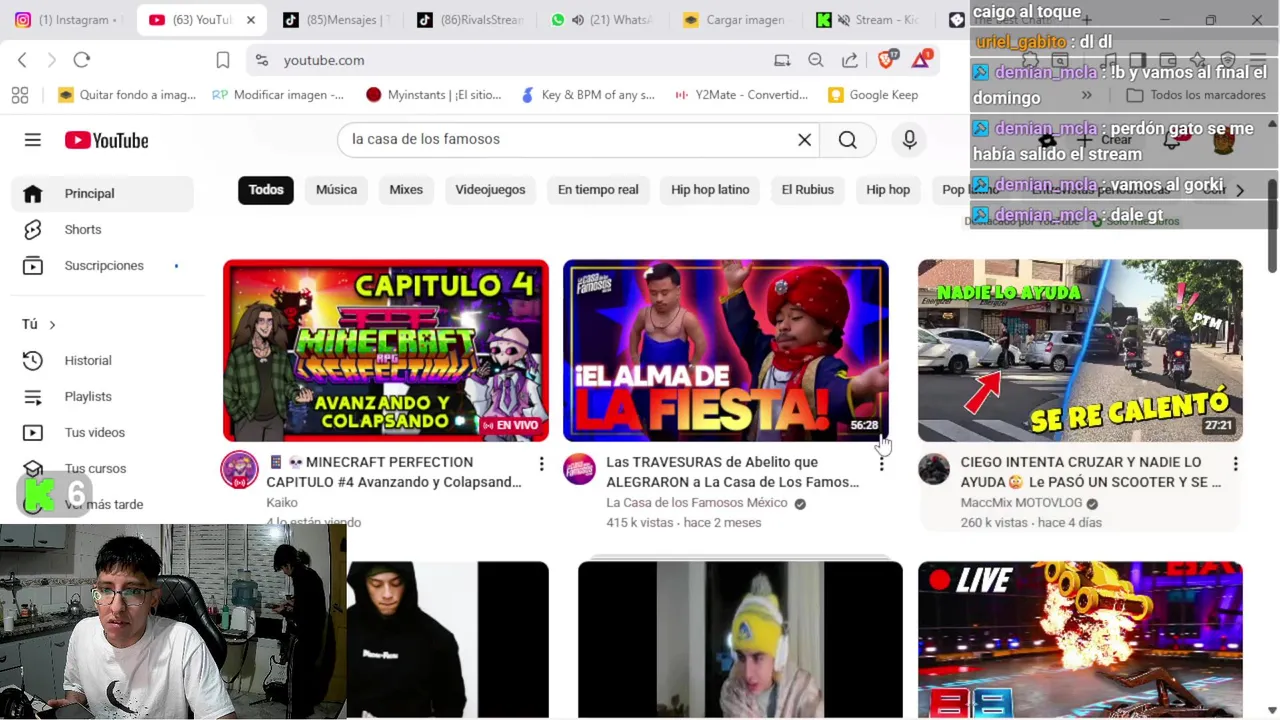
Task: Open Todos los marcadores folder
Action: pyautogui.click(x=1196, y=95)
